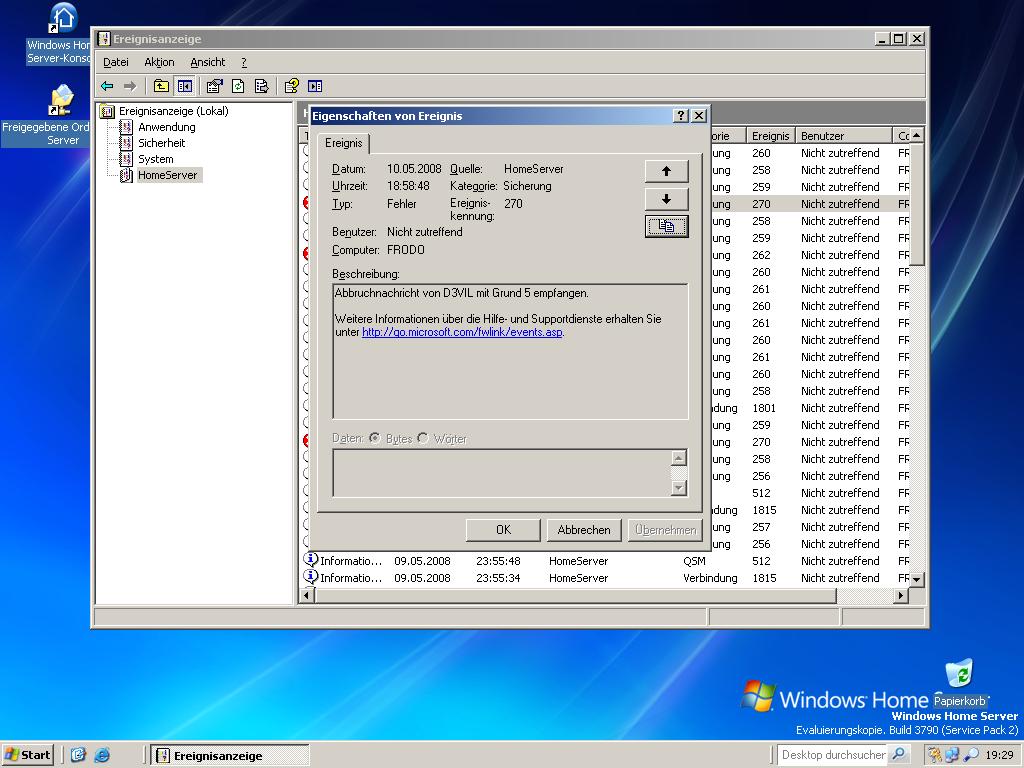Click the Up one level folder icon
Screen dimensions: 1024x768
161,86
